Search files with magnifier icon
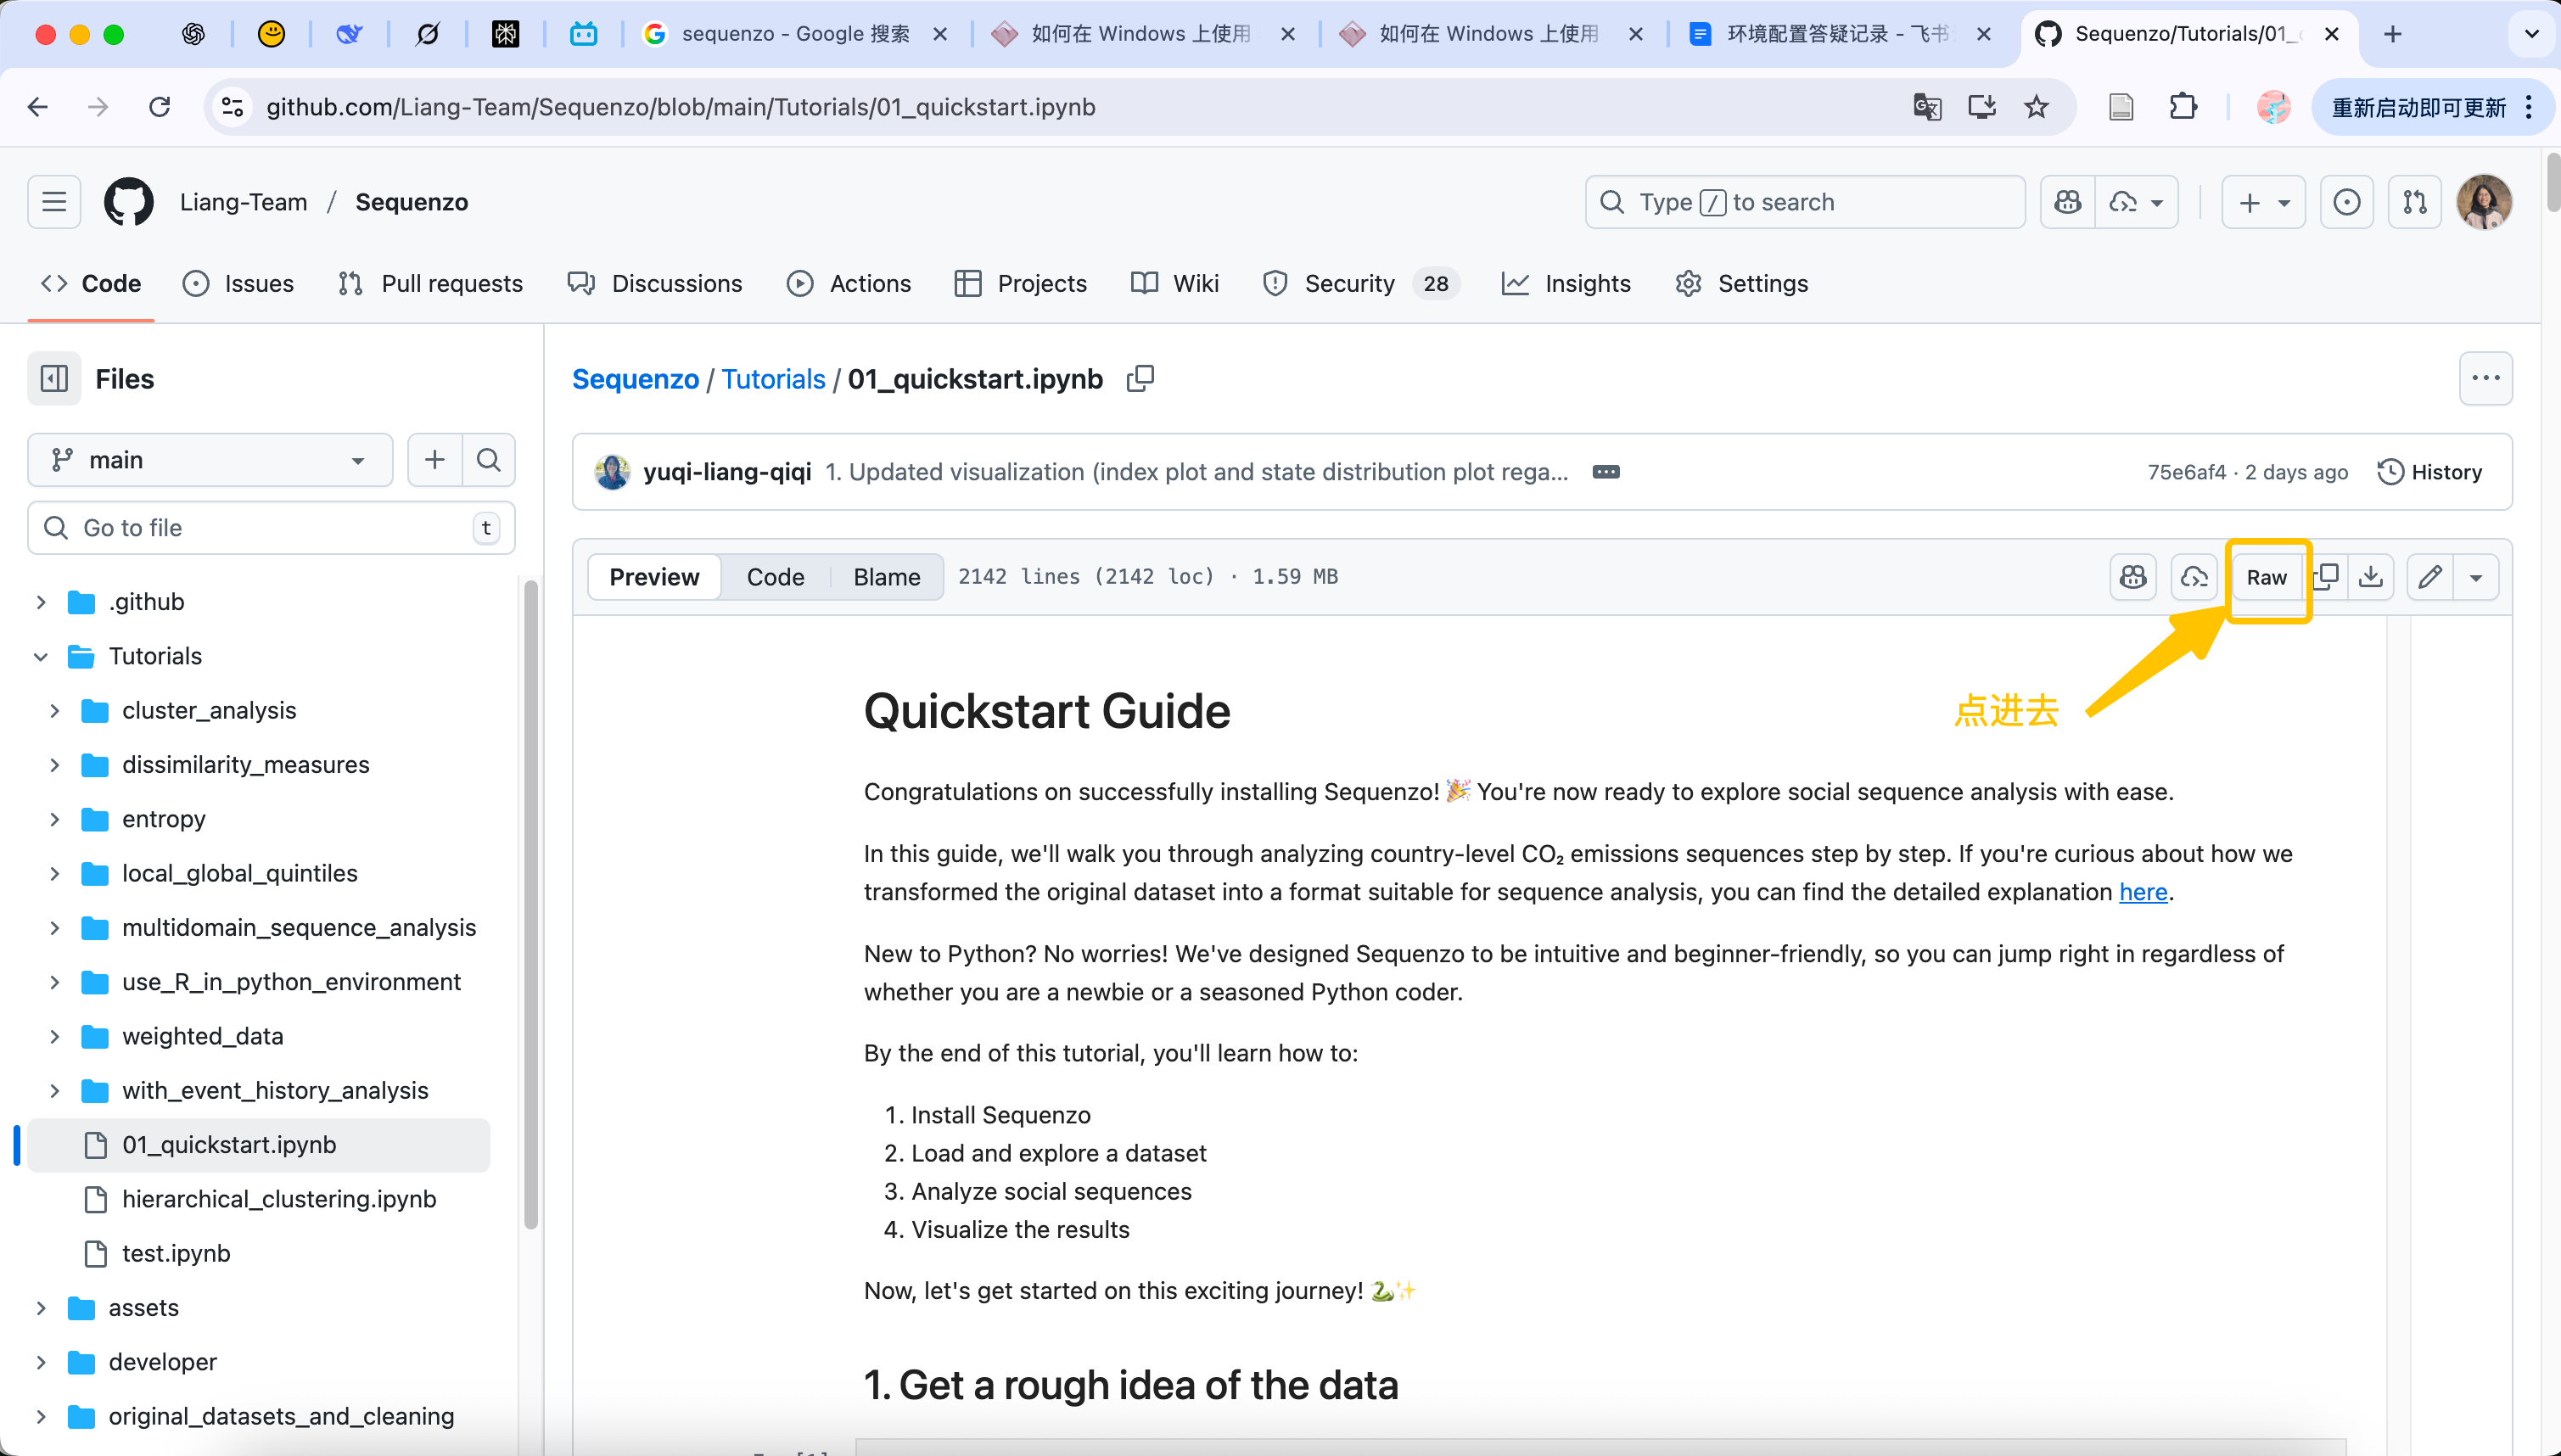The height and width of the screenshot is (1456, 2561). tap(489, 460)
